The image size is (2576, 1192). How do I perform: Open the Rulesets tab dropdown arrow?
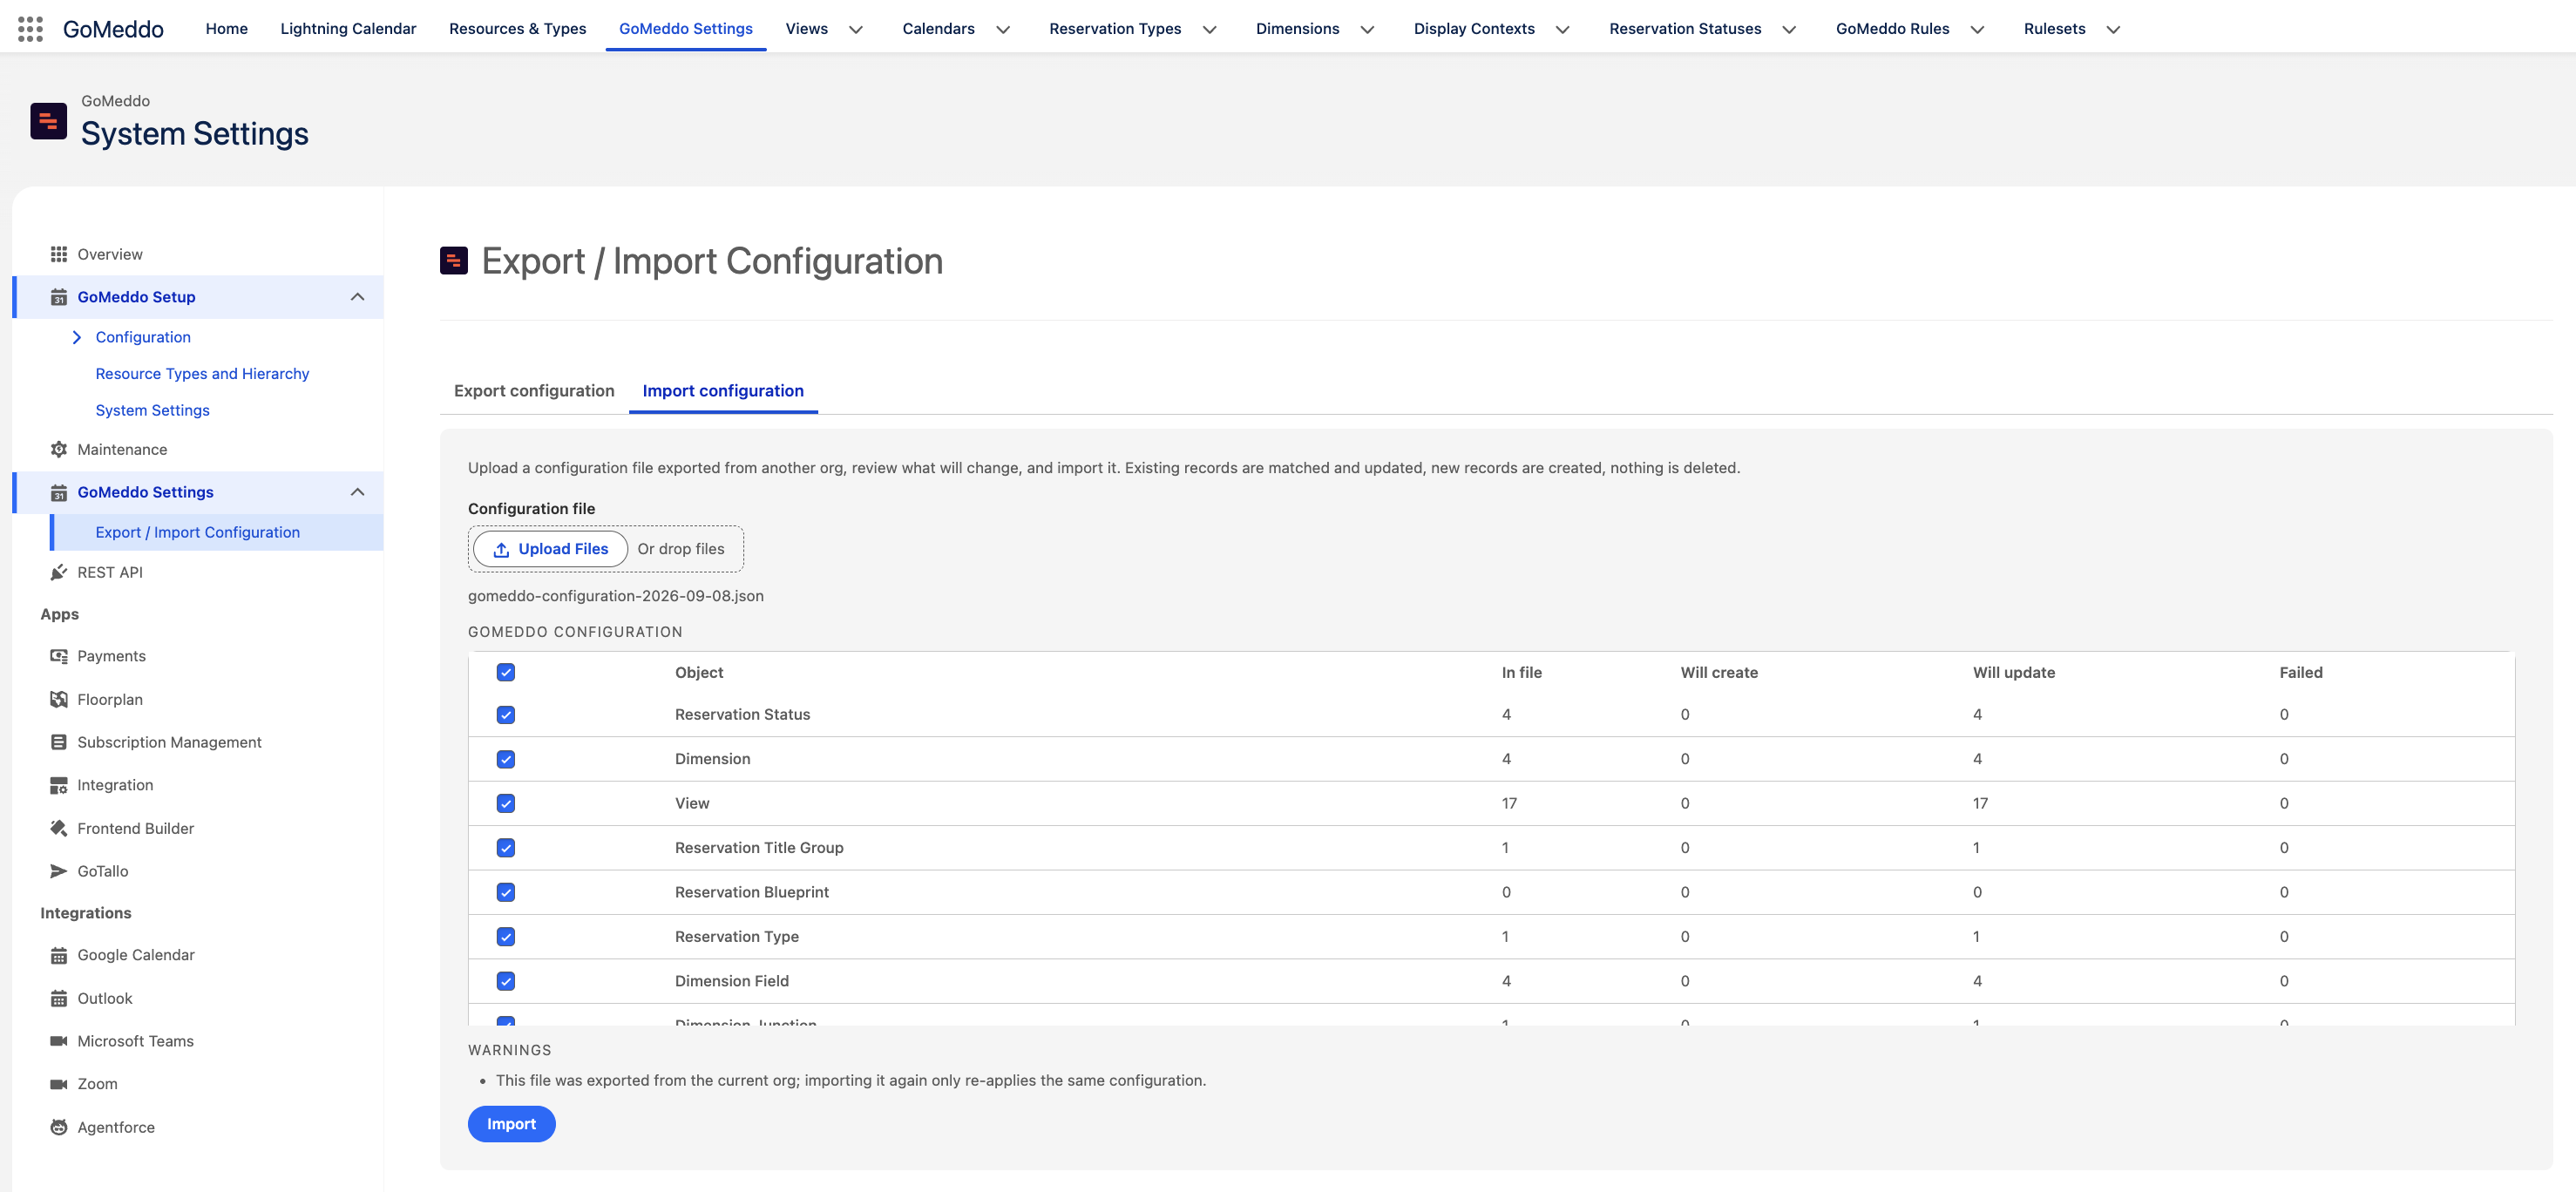tap(2114, 29)
